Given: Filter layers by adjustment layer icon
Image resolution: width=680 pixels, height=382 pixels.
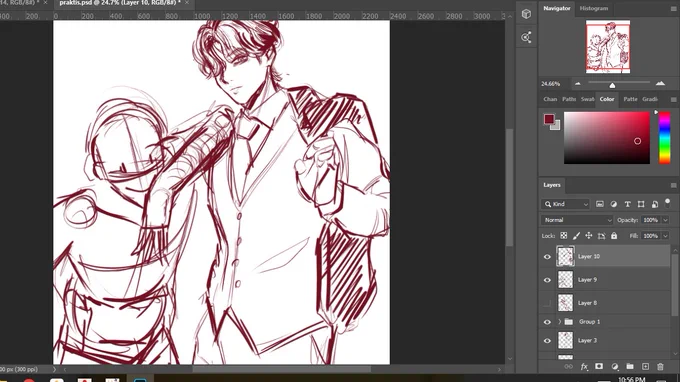Looking at the screenshot, I should 614,204.
